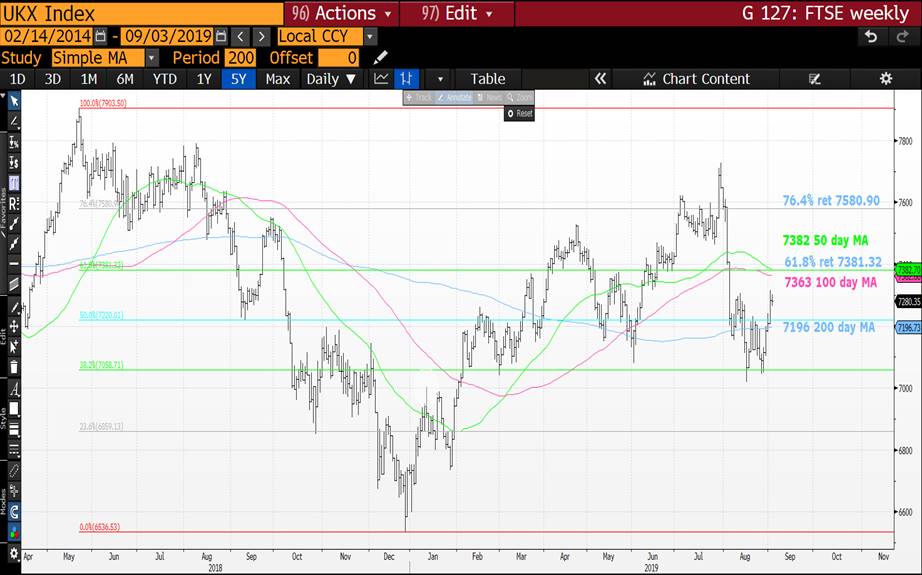Select the YTD range tab
The image size is (922, 575).
165,79
